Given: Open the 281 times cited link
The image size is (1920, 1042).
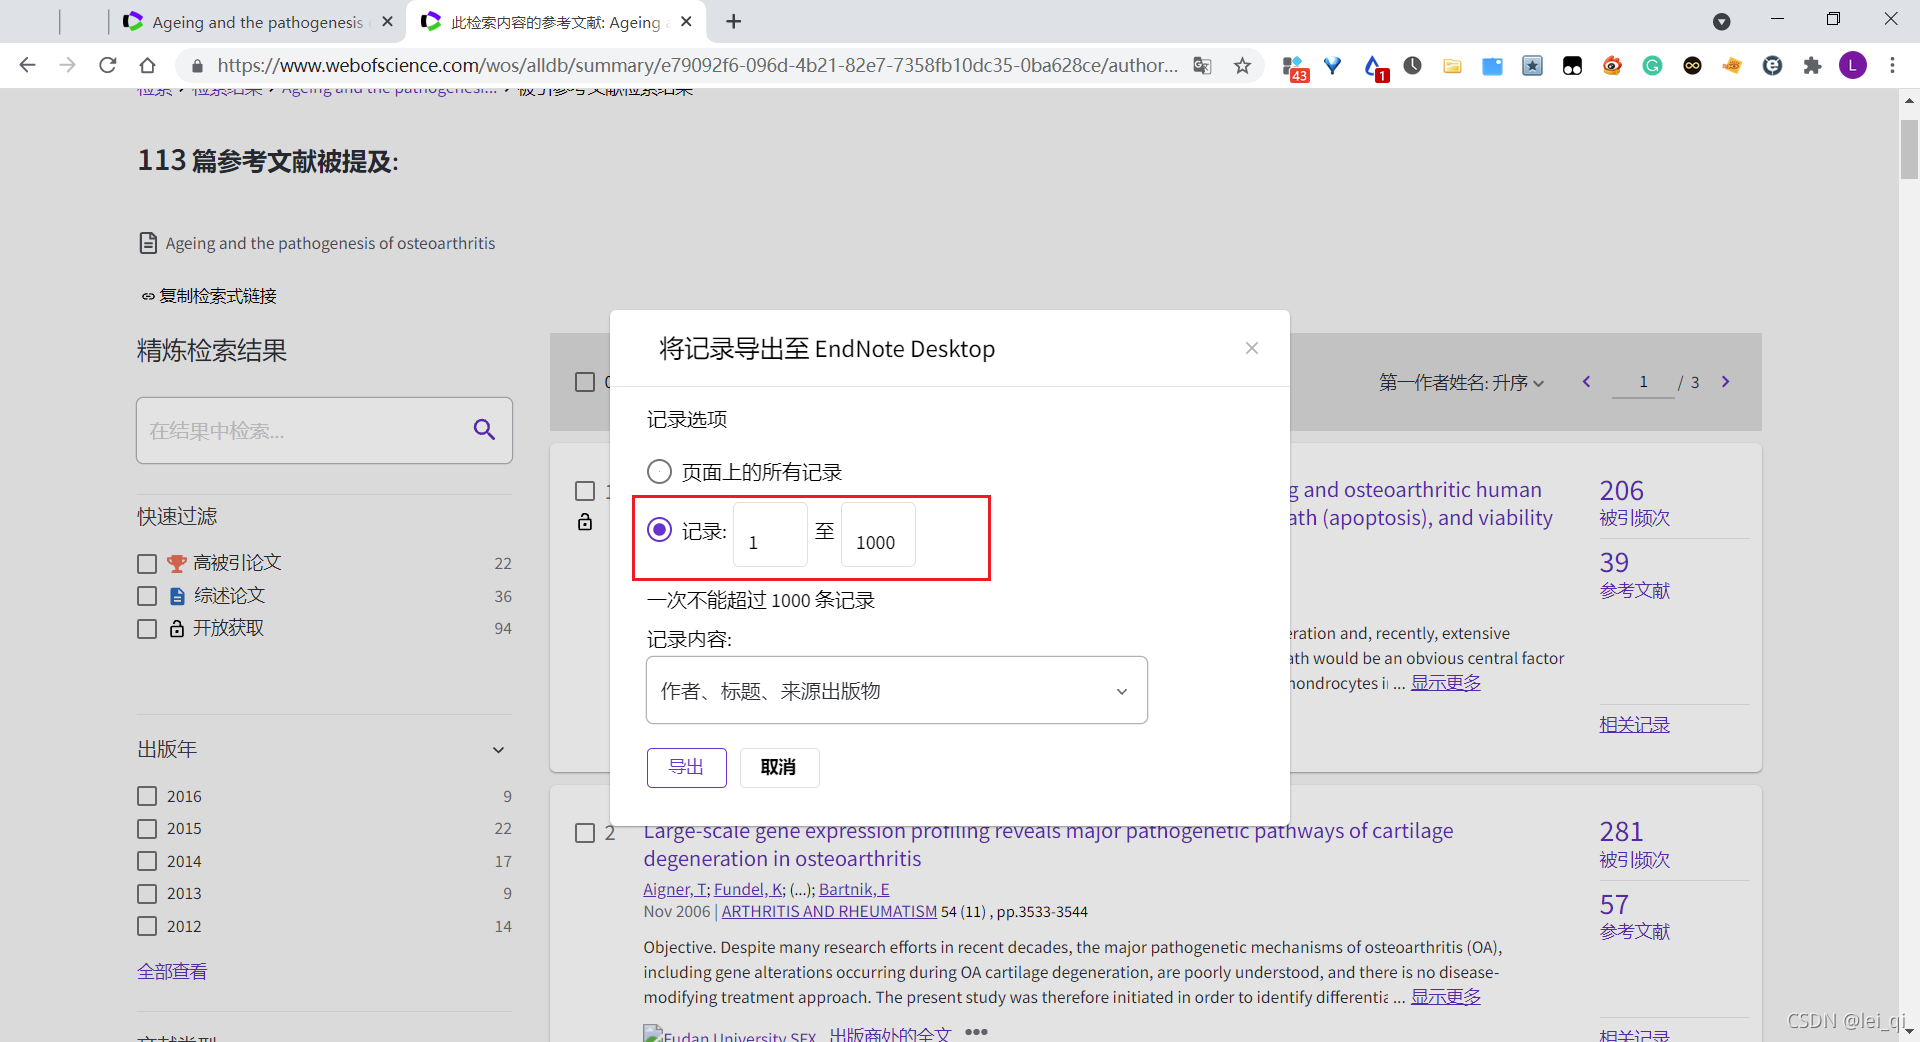Looking at the screenshot, I should [1621, 831].
